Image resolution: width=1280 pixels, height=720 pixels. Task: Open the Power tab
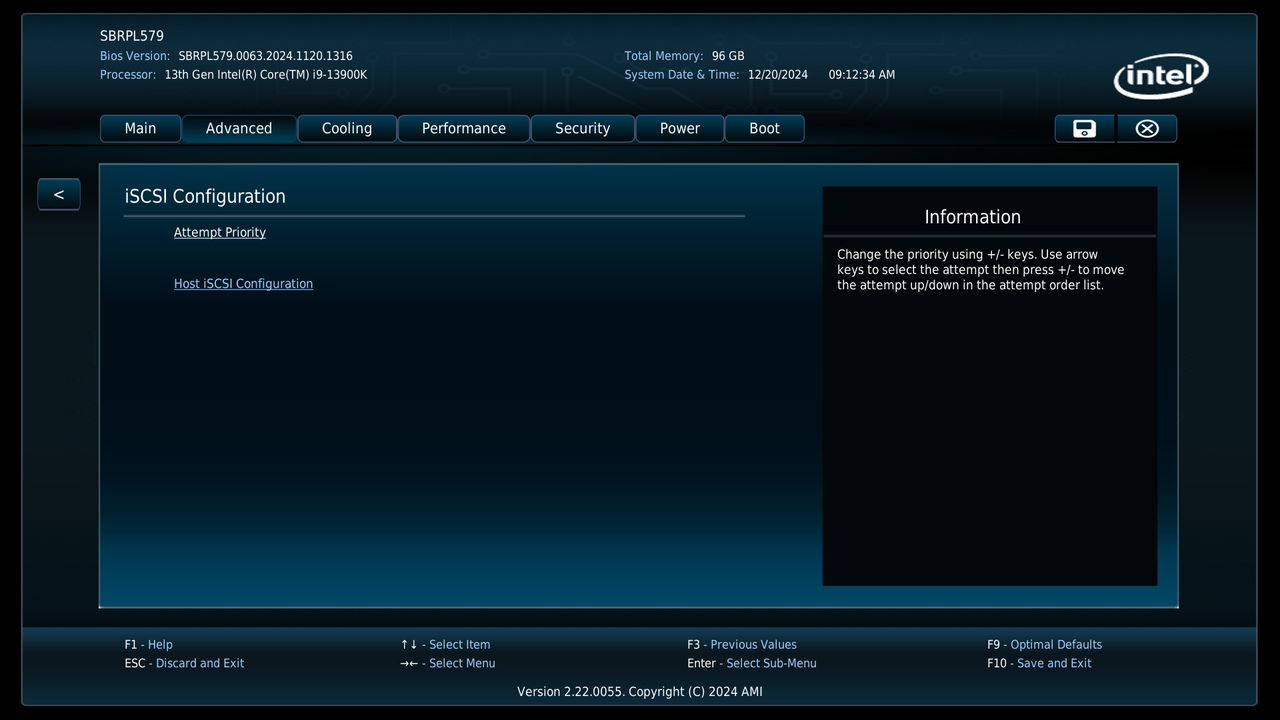point(680,128)
